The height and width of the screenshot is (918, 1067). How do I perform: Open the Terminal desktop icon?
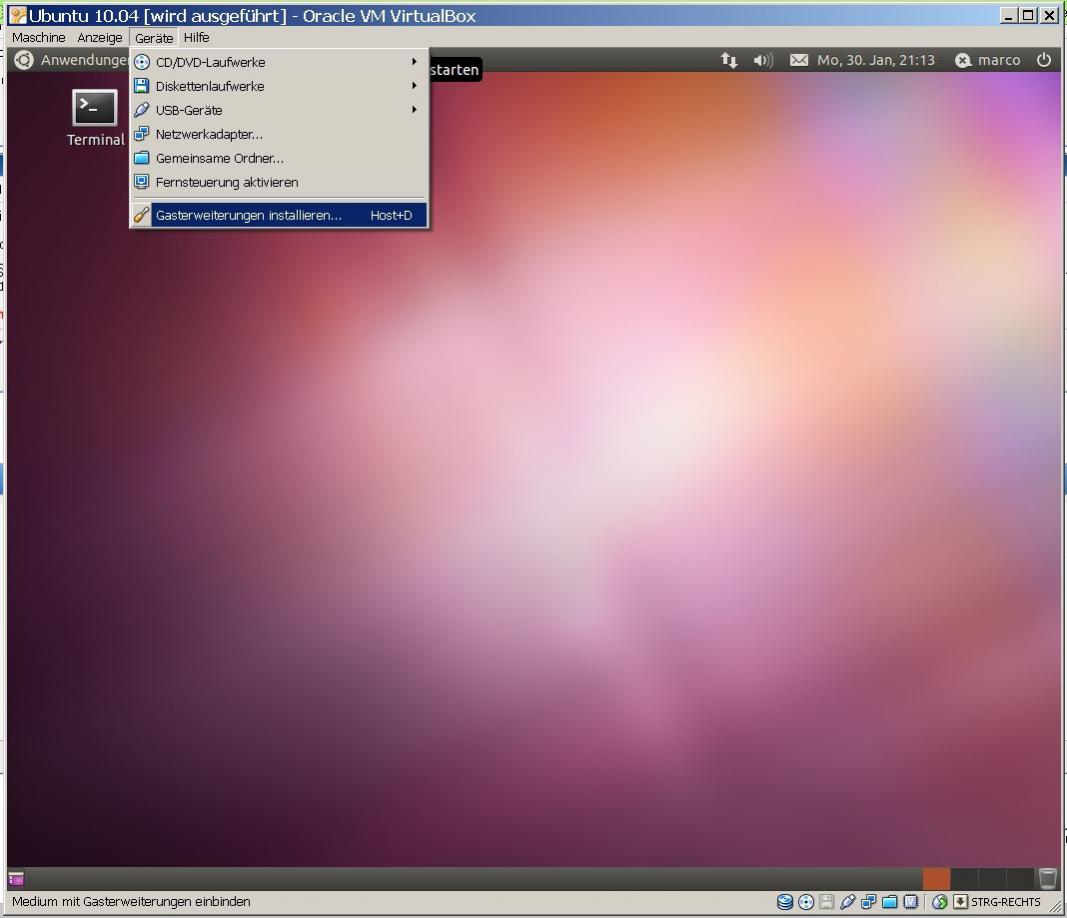point(95,118)
